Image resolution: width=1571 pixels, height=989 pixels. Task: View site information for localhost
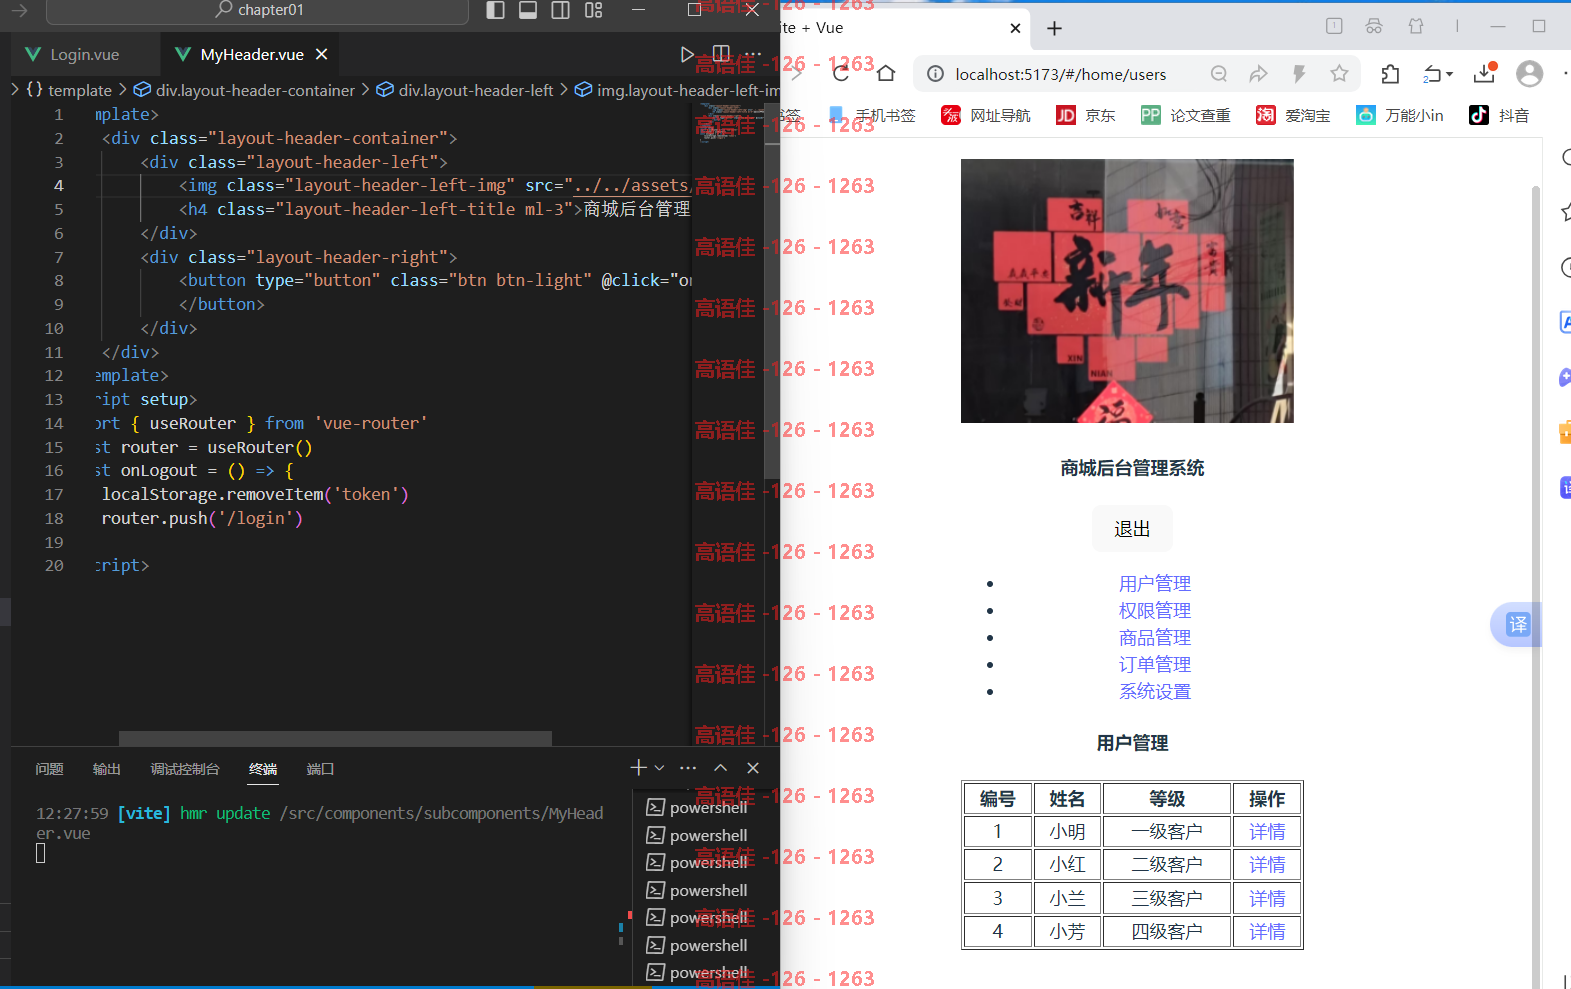tap(935, 74)
